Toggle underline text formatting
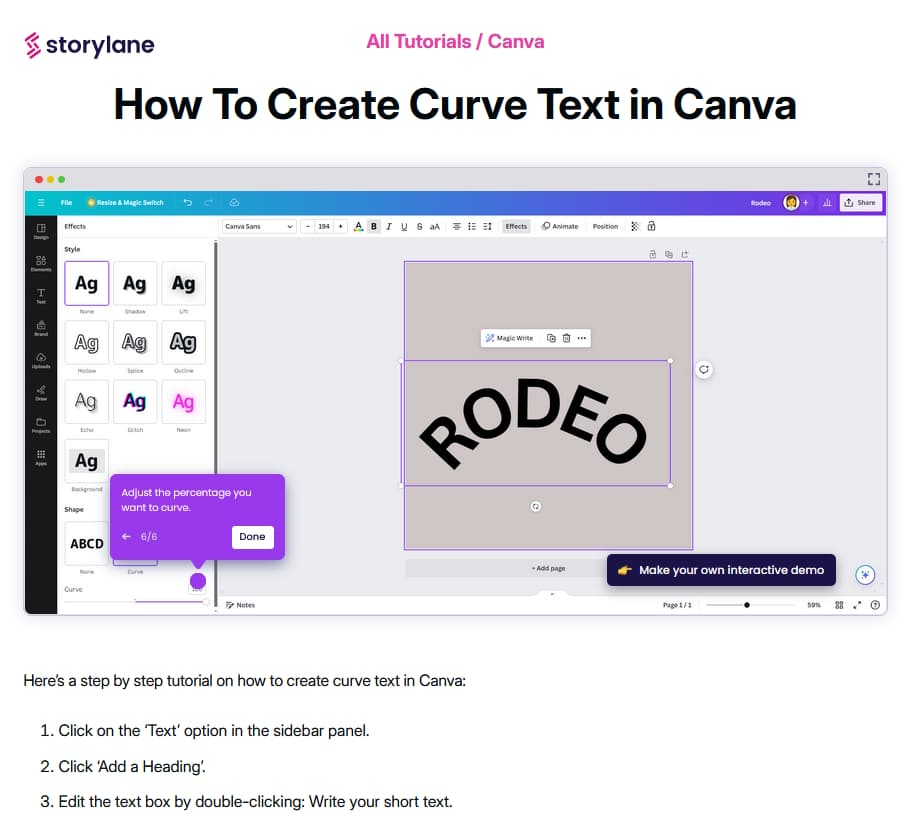The image size is (906, 814). pyautogui.click(x=404, y=226)
